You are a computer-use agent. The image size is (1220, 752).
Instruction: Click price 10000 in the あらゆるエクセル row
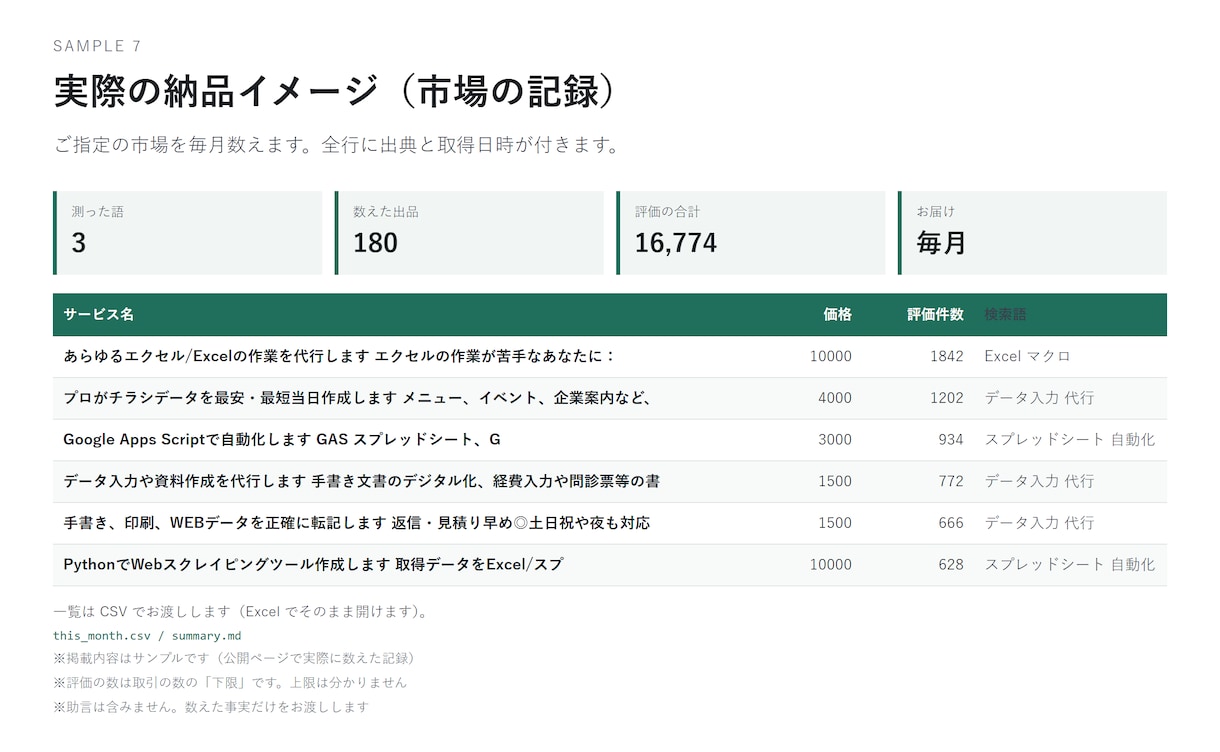tap(831, 356)
